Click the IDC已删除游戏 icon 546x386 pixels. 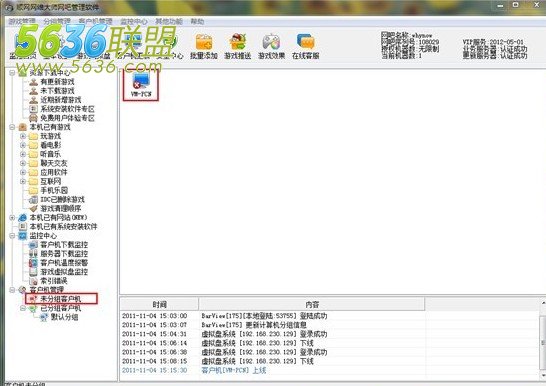coord(33,199)
